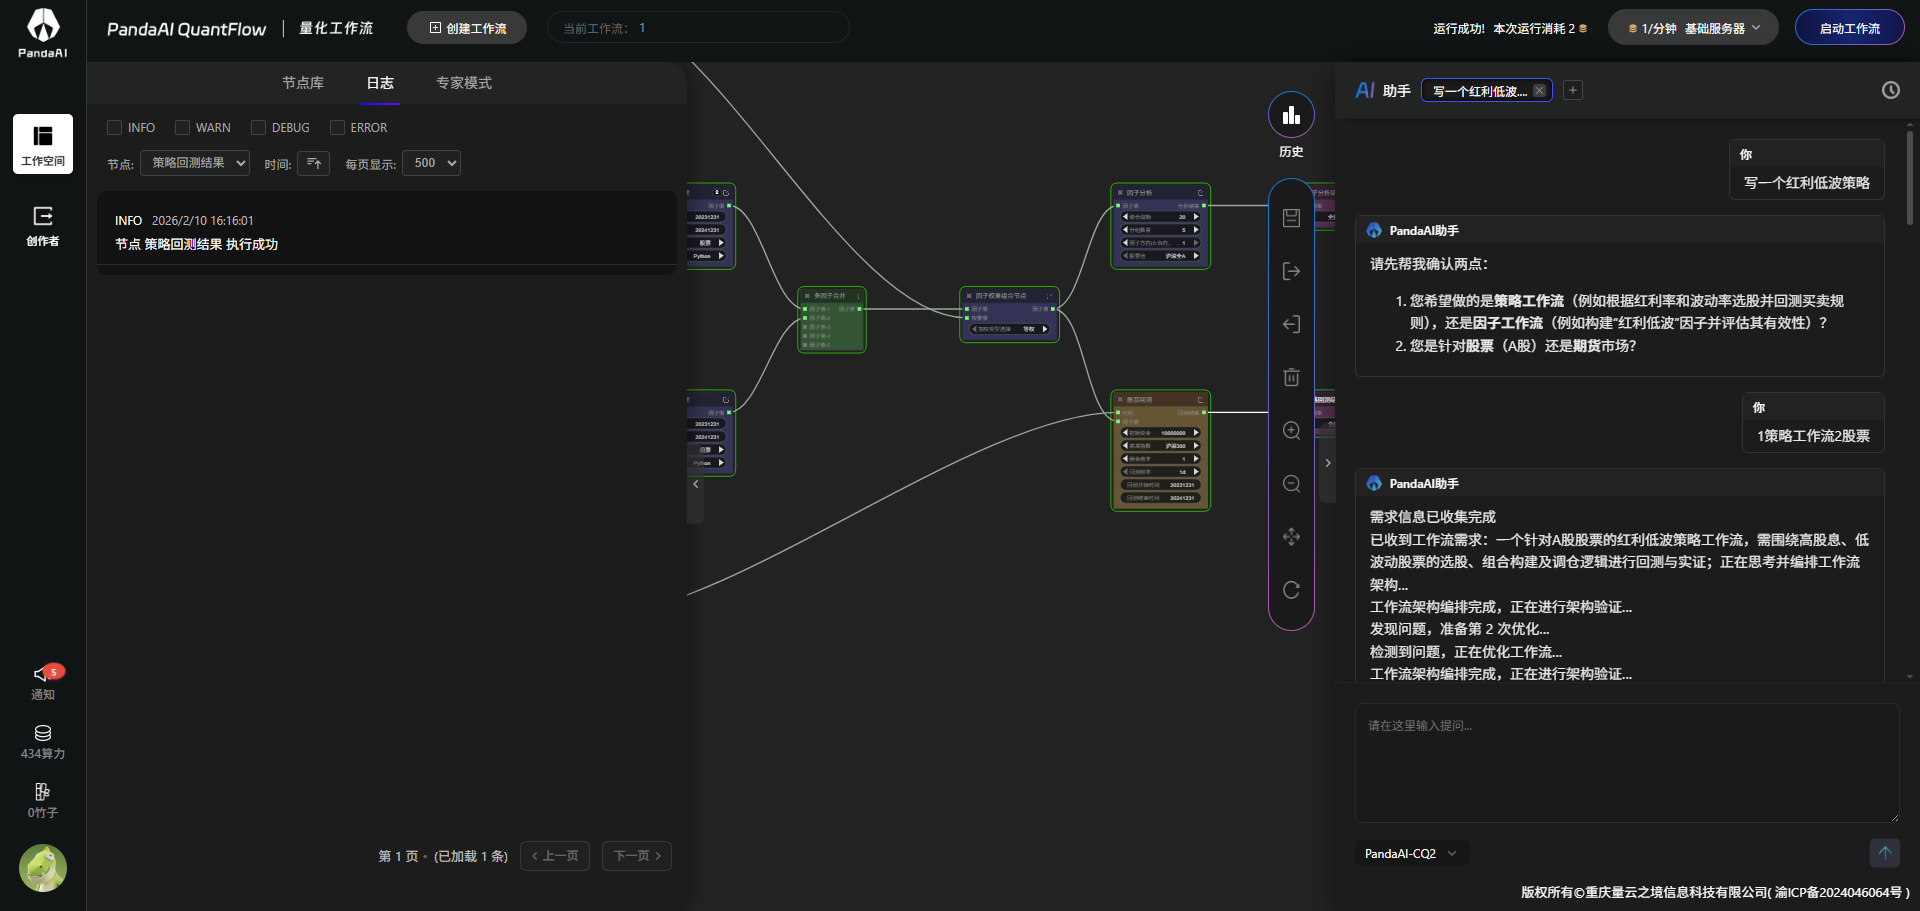Open the 基础服务器 server dropdown

pyautogui.click(x=1693, y=28)
